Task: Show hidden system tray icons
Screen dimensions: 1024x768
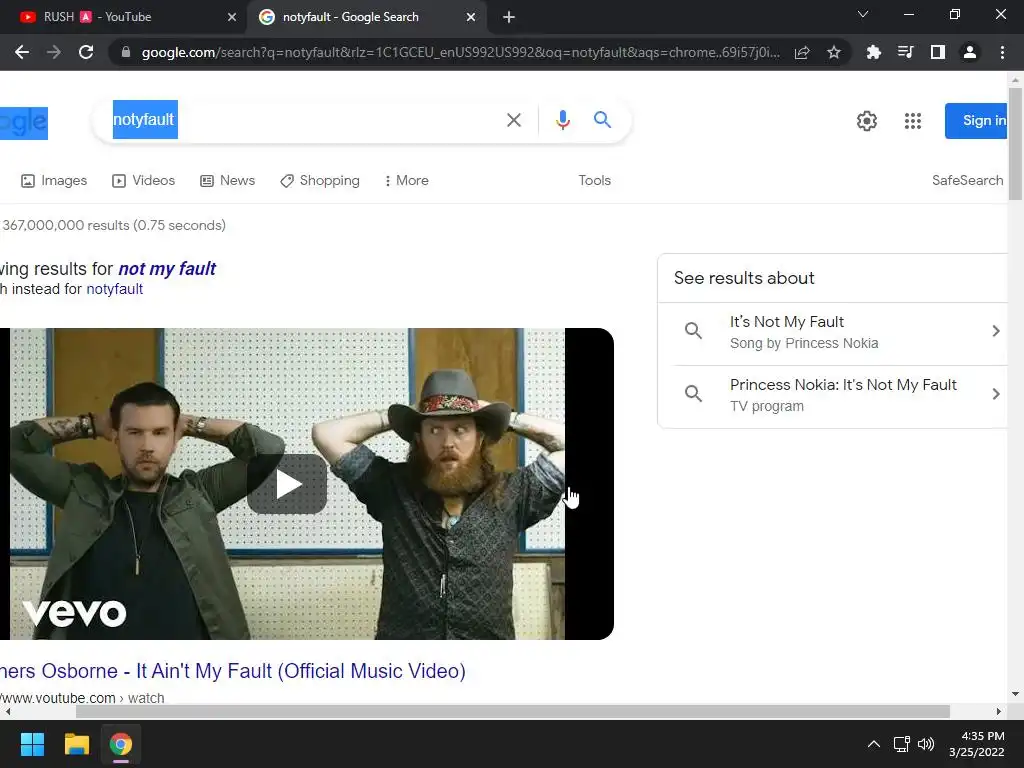Action: [873, 744]
